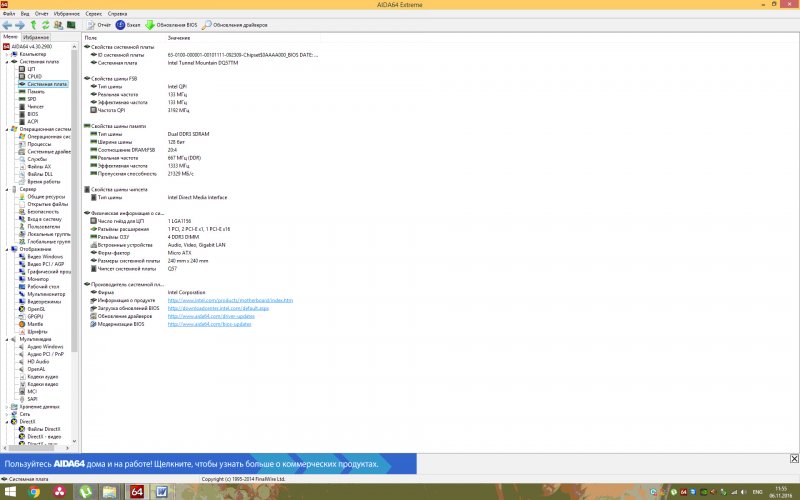The height and width of the screenshot is (500, 800).
Task: Expand the Хранение данных tree node
Action: (7, 407)
